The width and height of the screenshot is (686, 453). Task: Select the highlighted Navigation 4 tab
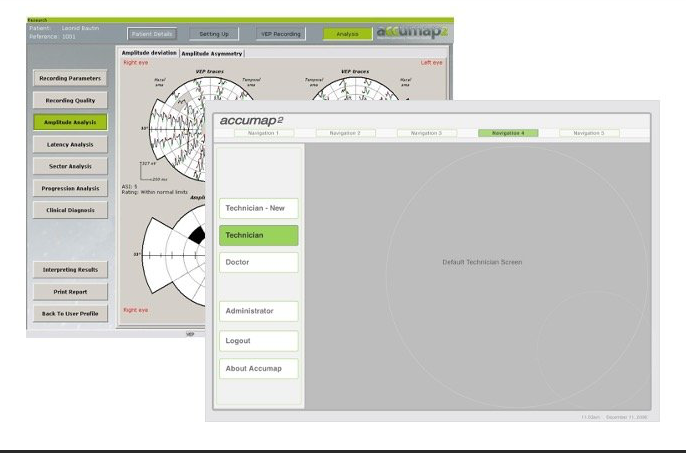(x=508, y=133)
